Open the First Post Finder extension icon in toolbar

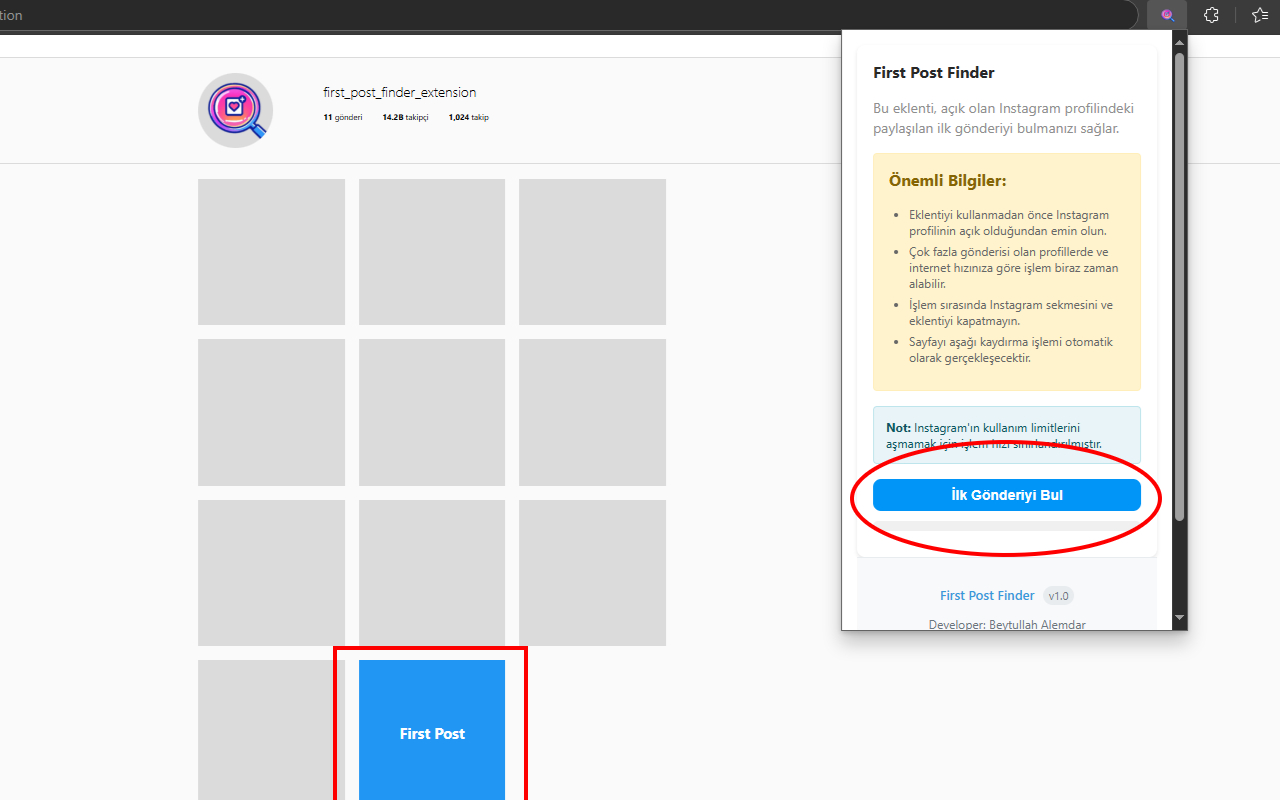1167,15
